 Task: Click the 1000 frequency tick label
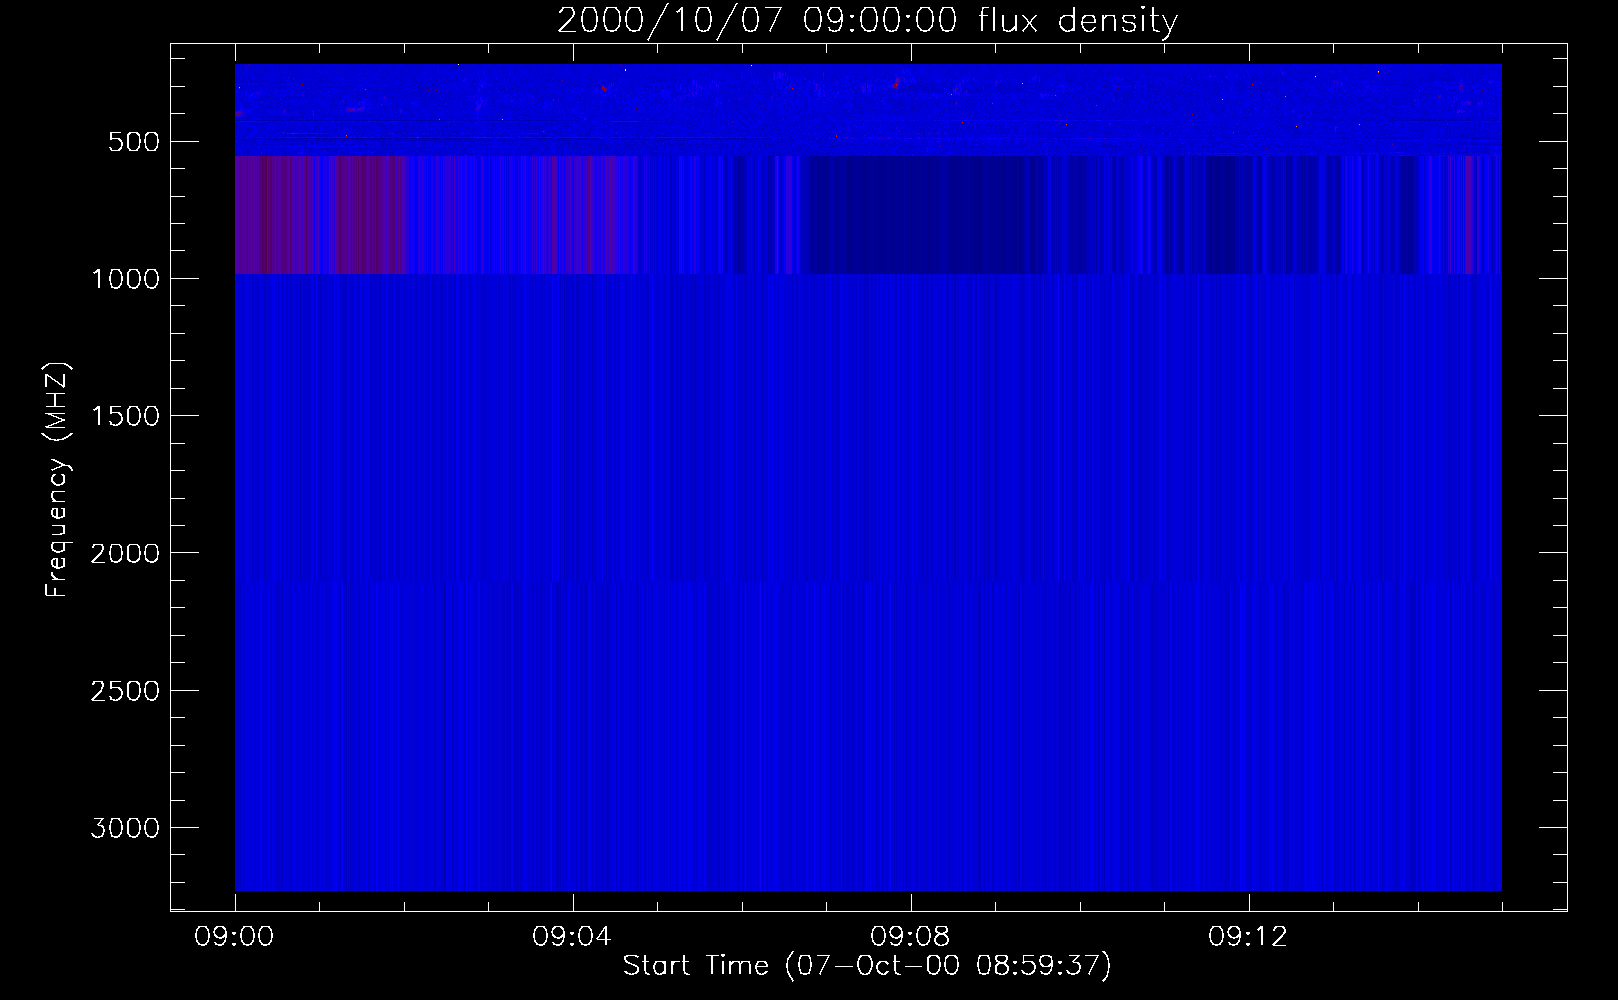(x=125, y=279)
